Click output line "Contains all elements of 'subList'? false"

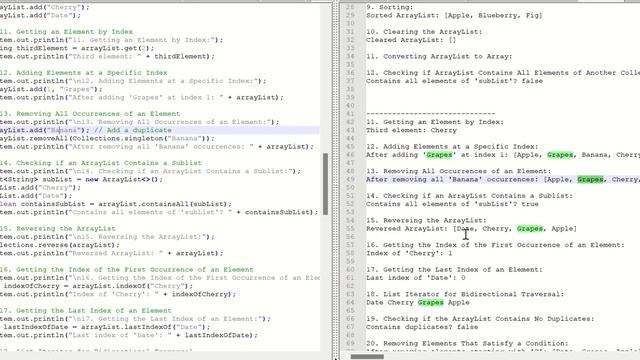[454, 81]
